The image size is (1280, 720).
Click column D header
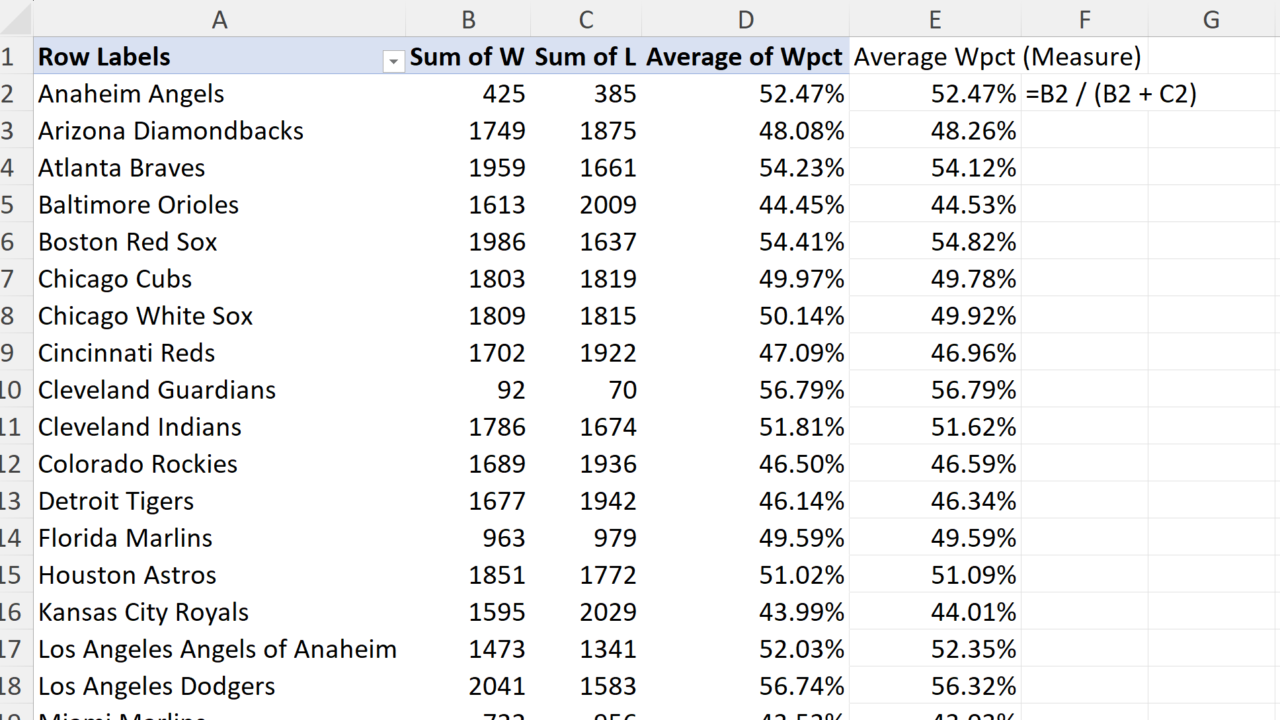pos(746,19)
